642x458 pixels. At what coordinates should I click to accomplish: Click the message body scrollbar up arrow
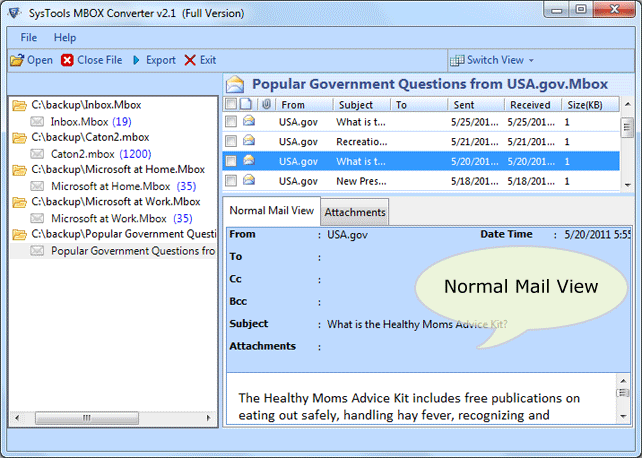(x=623, y=381)
